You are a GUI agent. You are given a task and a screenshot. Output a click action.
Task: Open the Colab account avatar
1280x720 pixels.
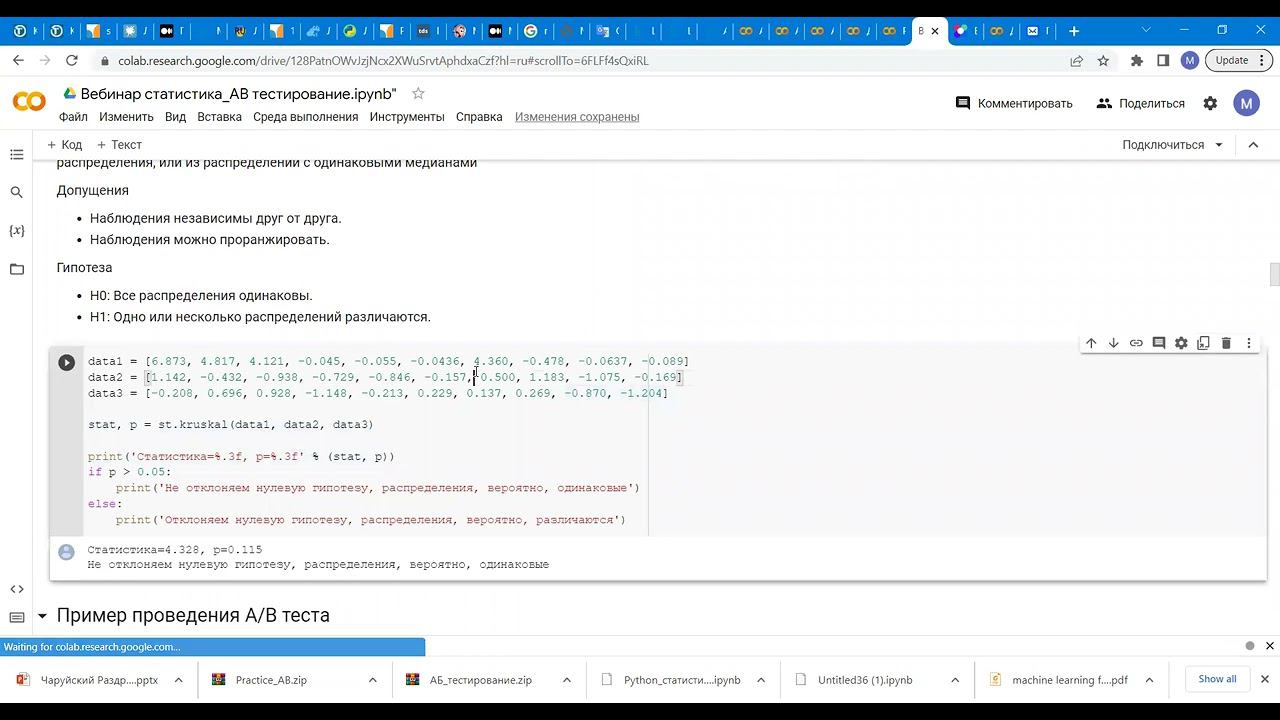click(x=1246, y=103)
